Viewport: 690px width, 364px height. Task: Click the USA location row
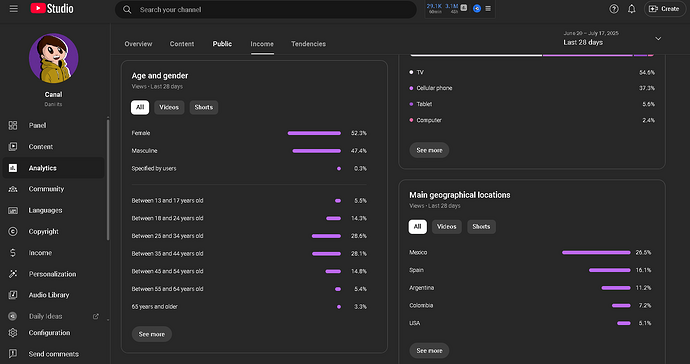(530, 323)
